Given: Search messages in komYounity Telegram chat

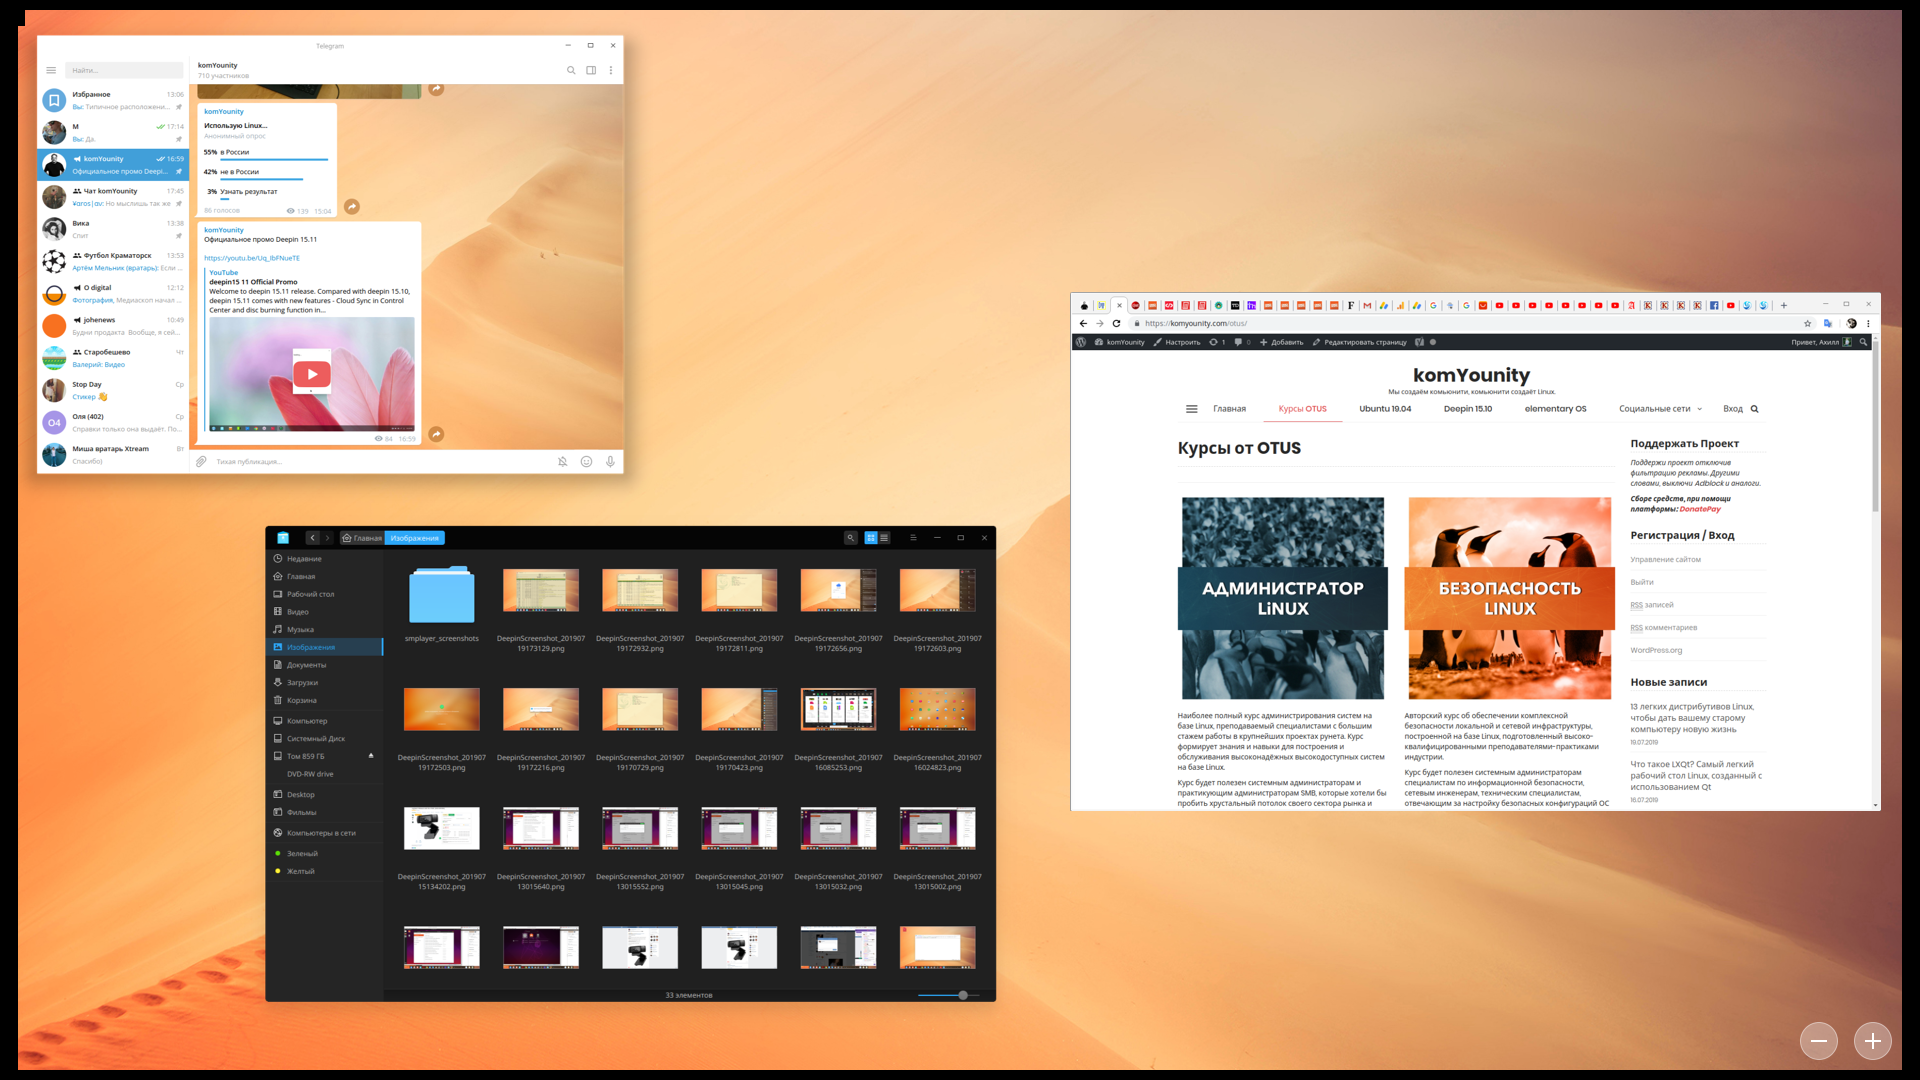Looking at the screenshot, I should coord(571,70).
